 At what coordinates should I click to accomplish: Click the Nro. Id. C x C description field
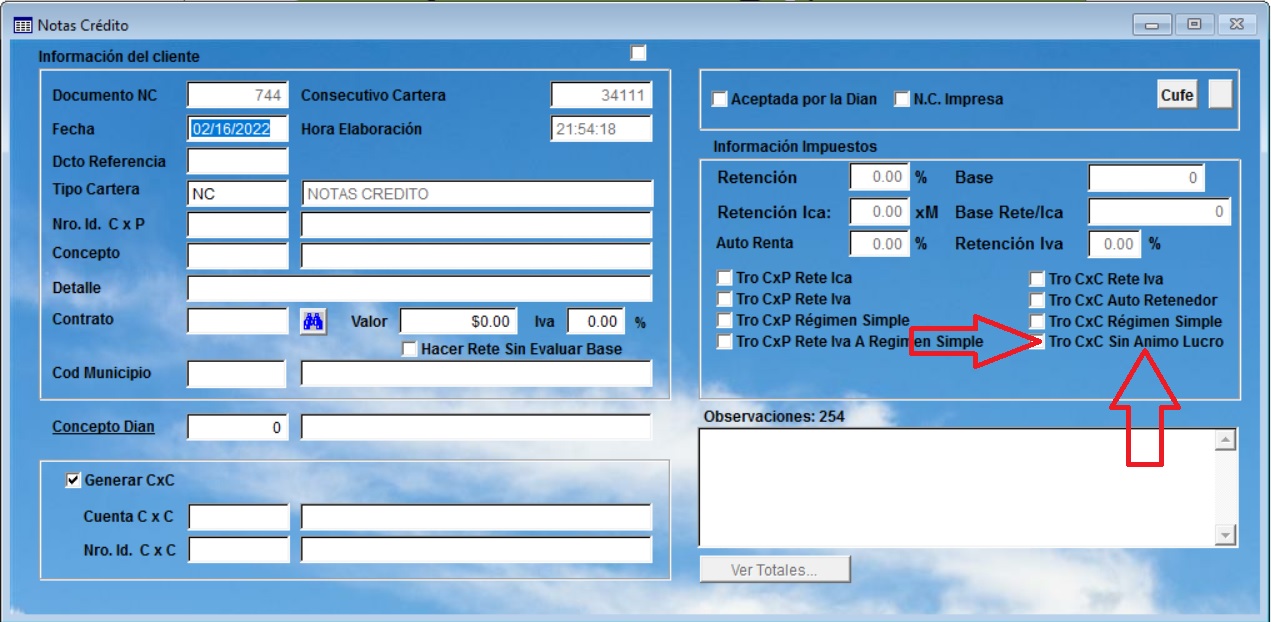pyautogui.click(x=476, y=550)
